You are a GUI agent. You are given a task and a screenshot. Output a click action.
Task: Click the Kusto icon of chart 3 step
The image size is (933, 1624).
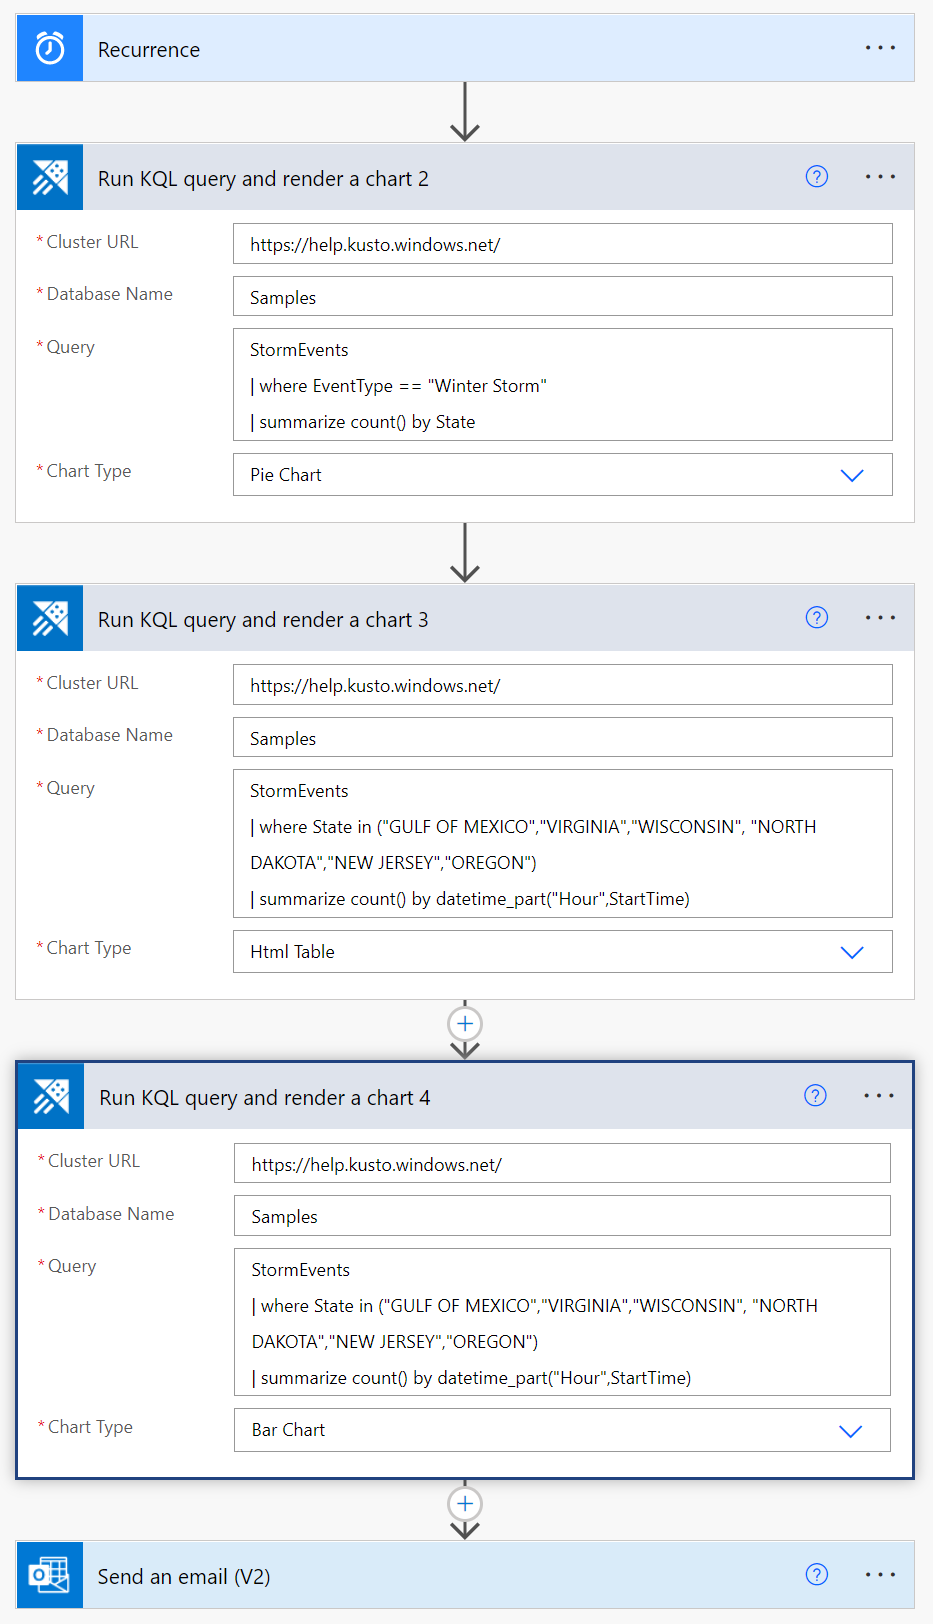click(x=50, y=618)
